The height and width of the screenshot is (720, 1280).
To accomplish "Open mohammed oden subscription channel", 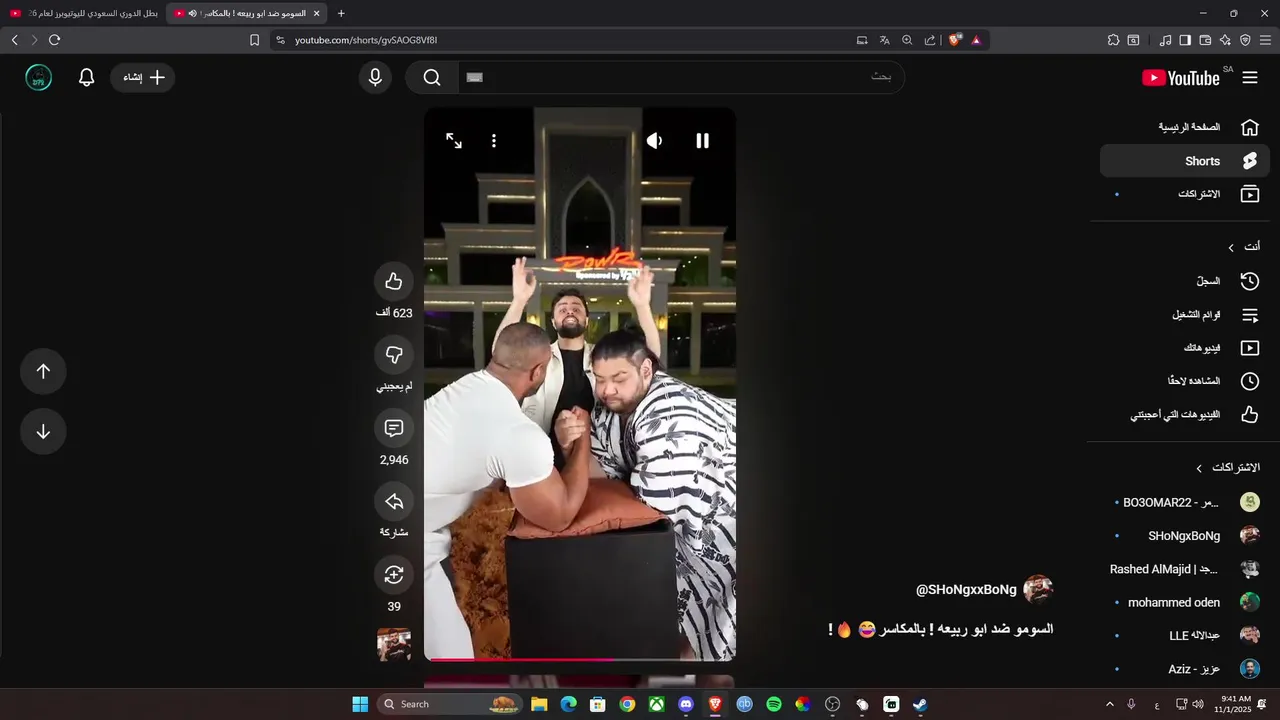I will tap(1185, 602).
